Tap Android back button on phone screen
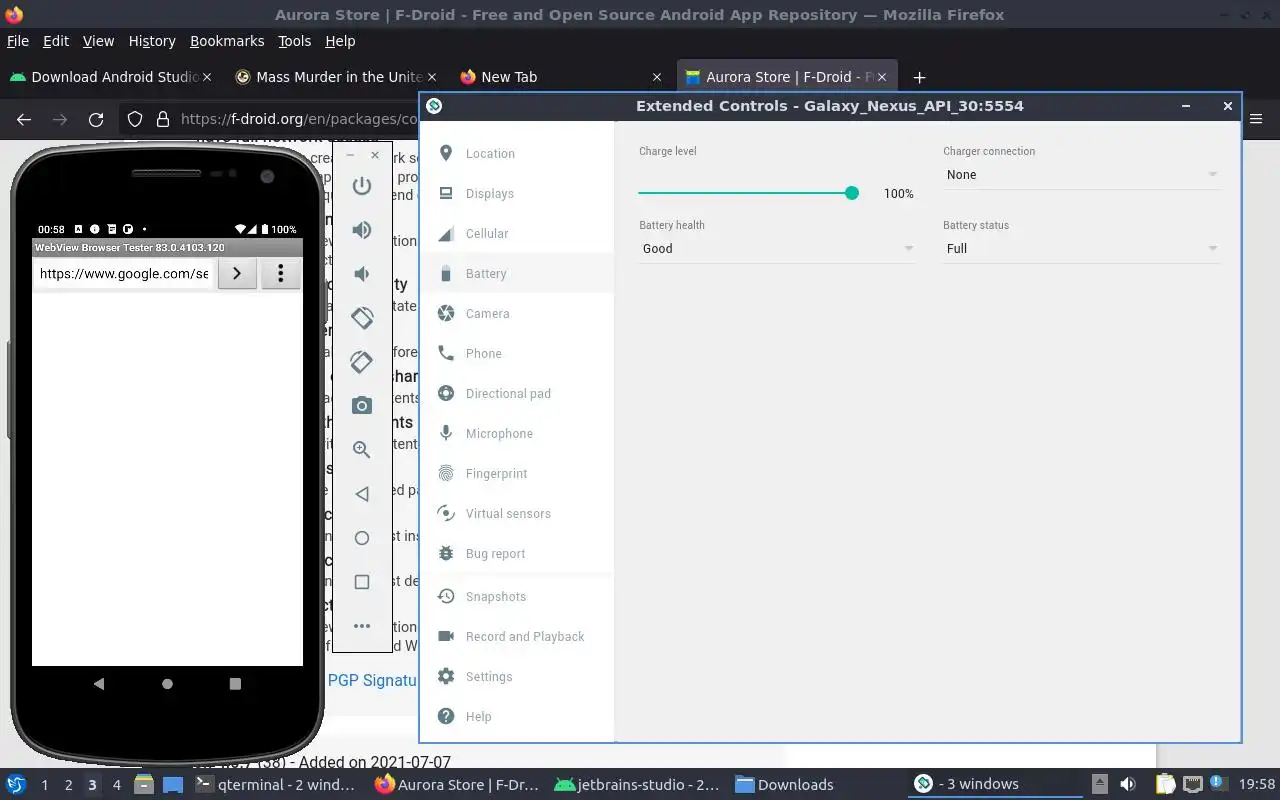Image resolution: width=1280 pixels, height=800 pixels. click(x=98, y=684)
